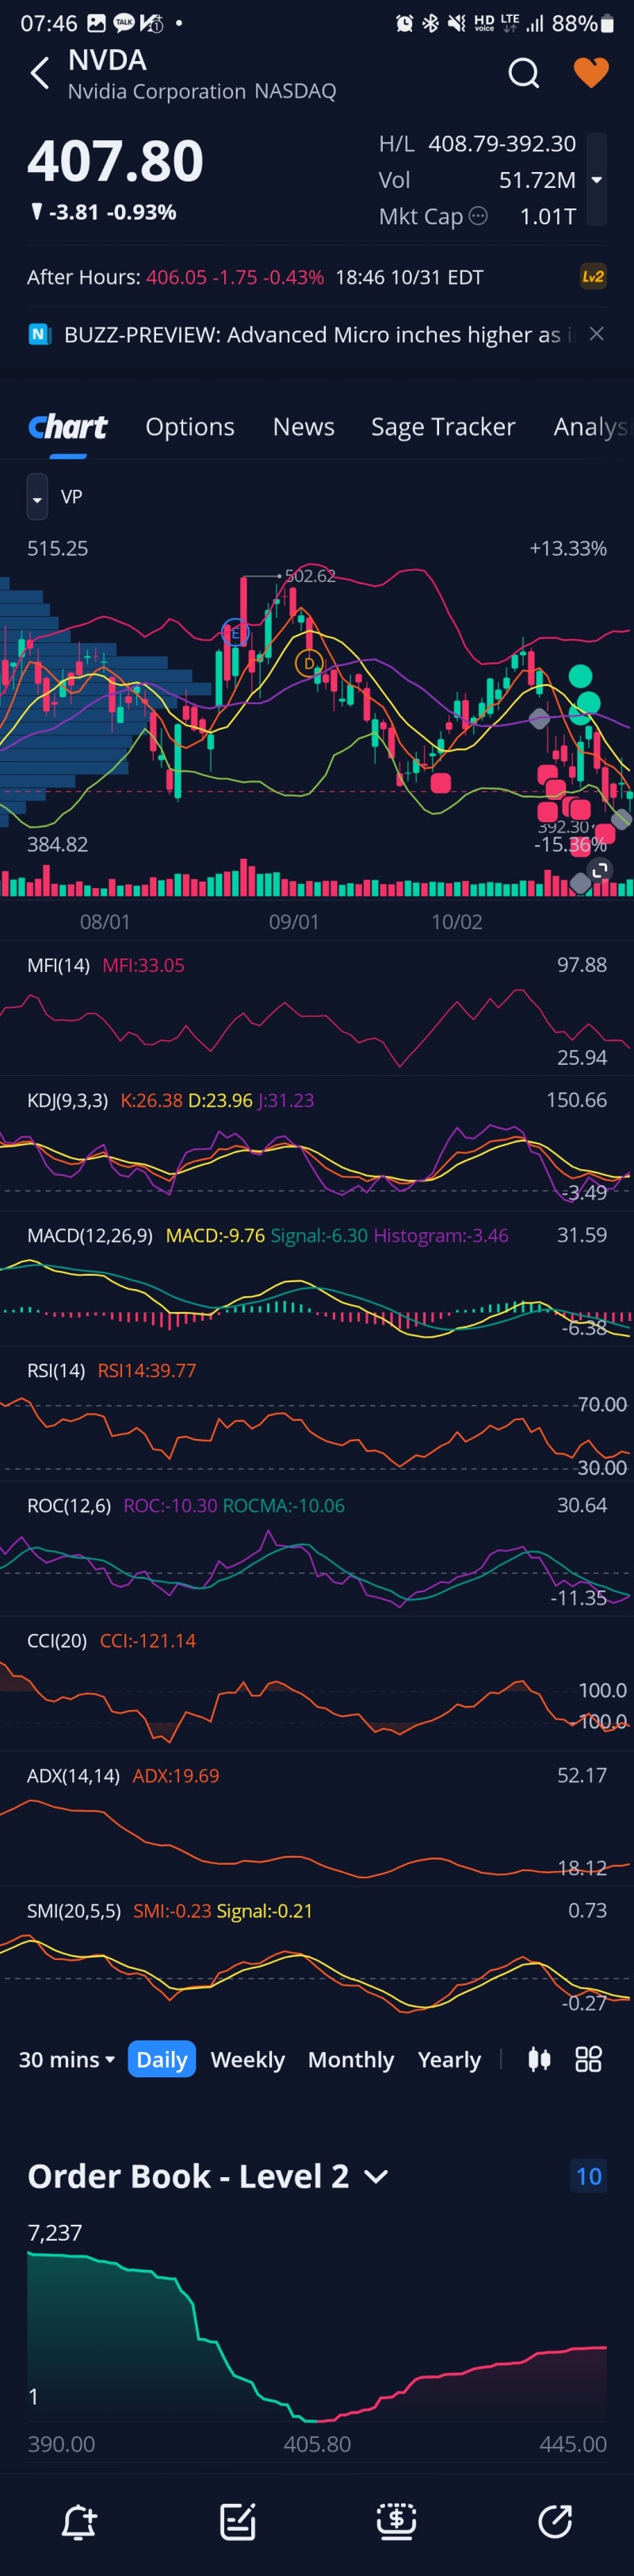Tap the CCI(20) indicator label
The image size is (634, 2576).
click(57, 1641)
